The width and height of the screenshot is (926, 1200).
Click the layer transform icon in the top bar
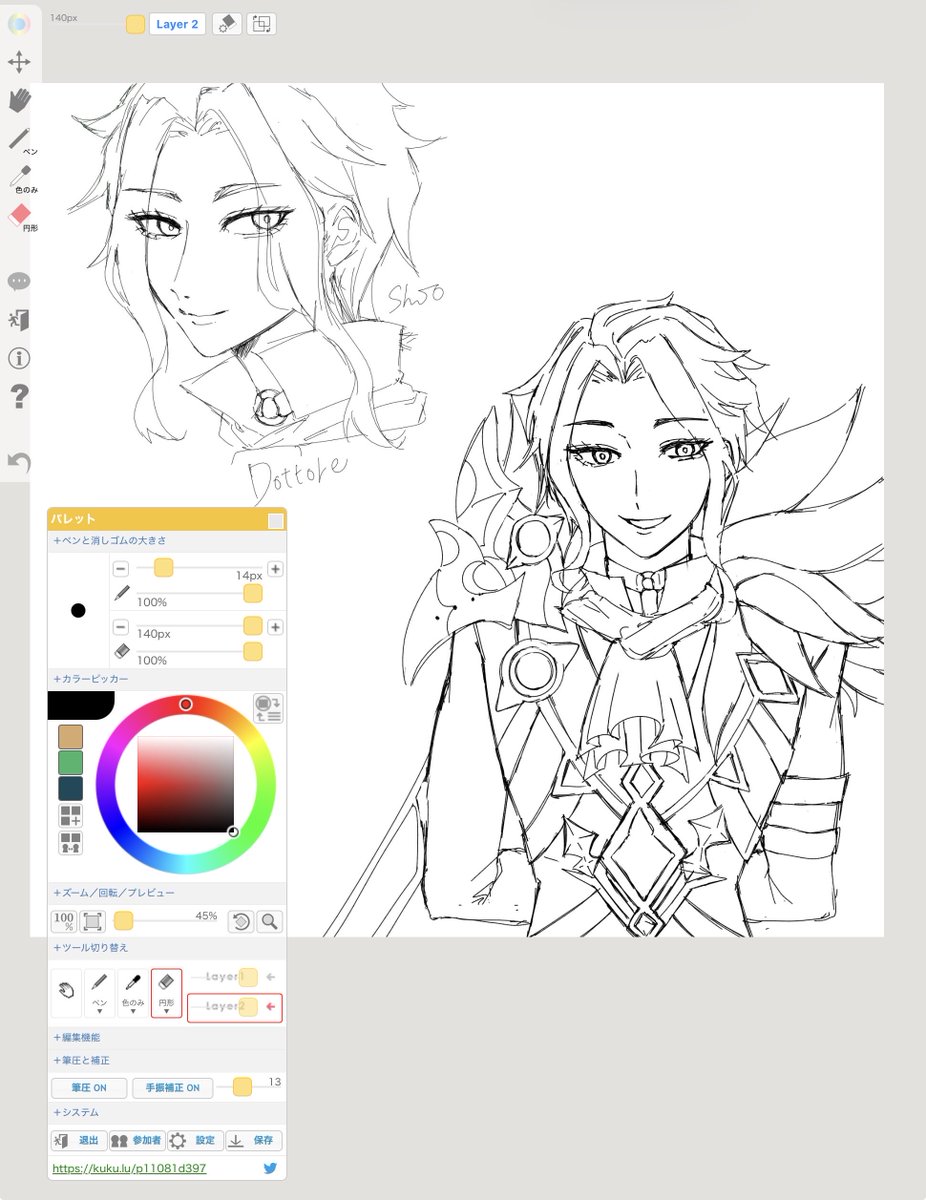[262, 24]
